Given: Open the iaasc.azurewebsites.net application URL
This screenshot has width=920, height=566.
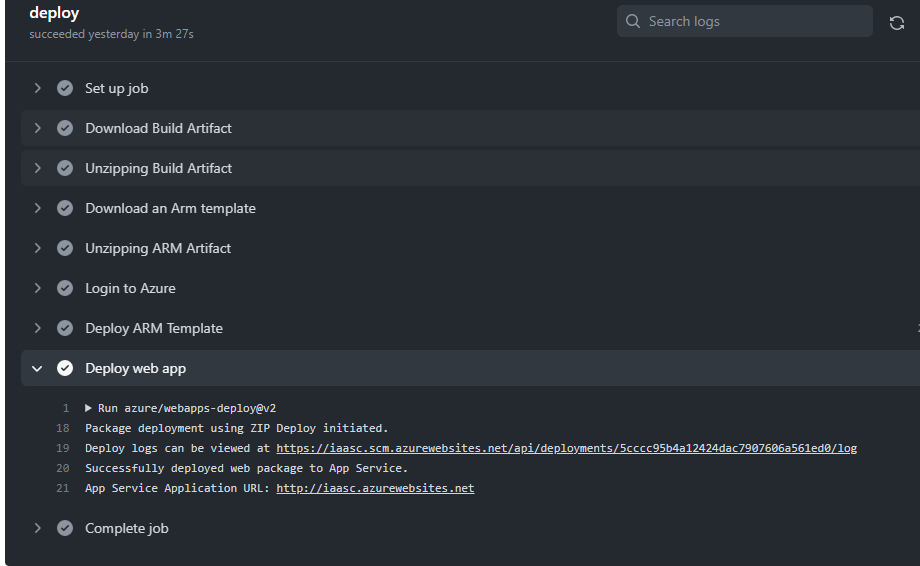Looking at the screenshot, I should (x=375, y=488).
